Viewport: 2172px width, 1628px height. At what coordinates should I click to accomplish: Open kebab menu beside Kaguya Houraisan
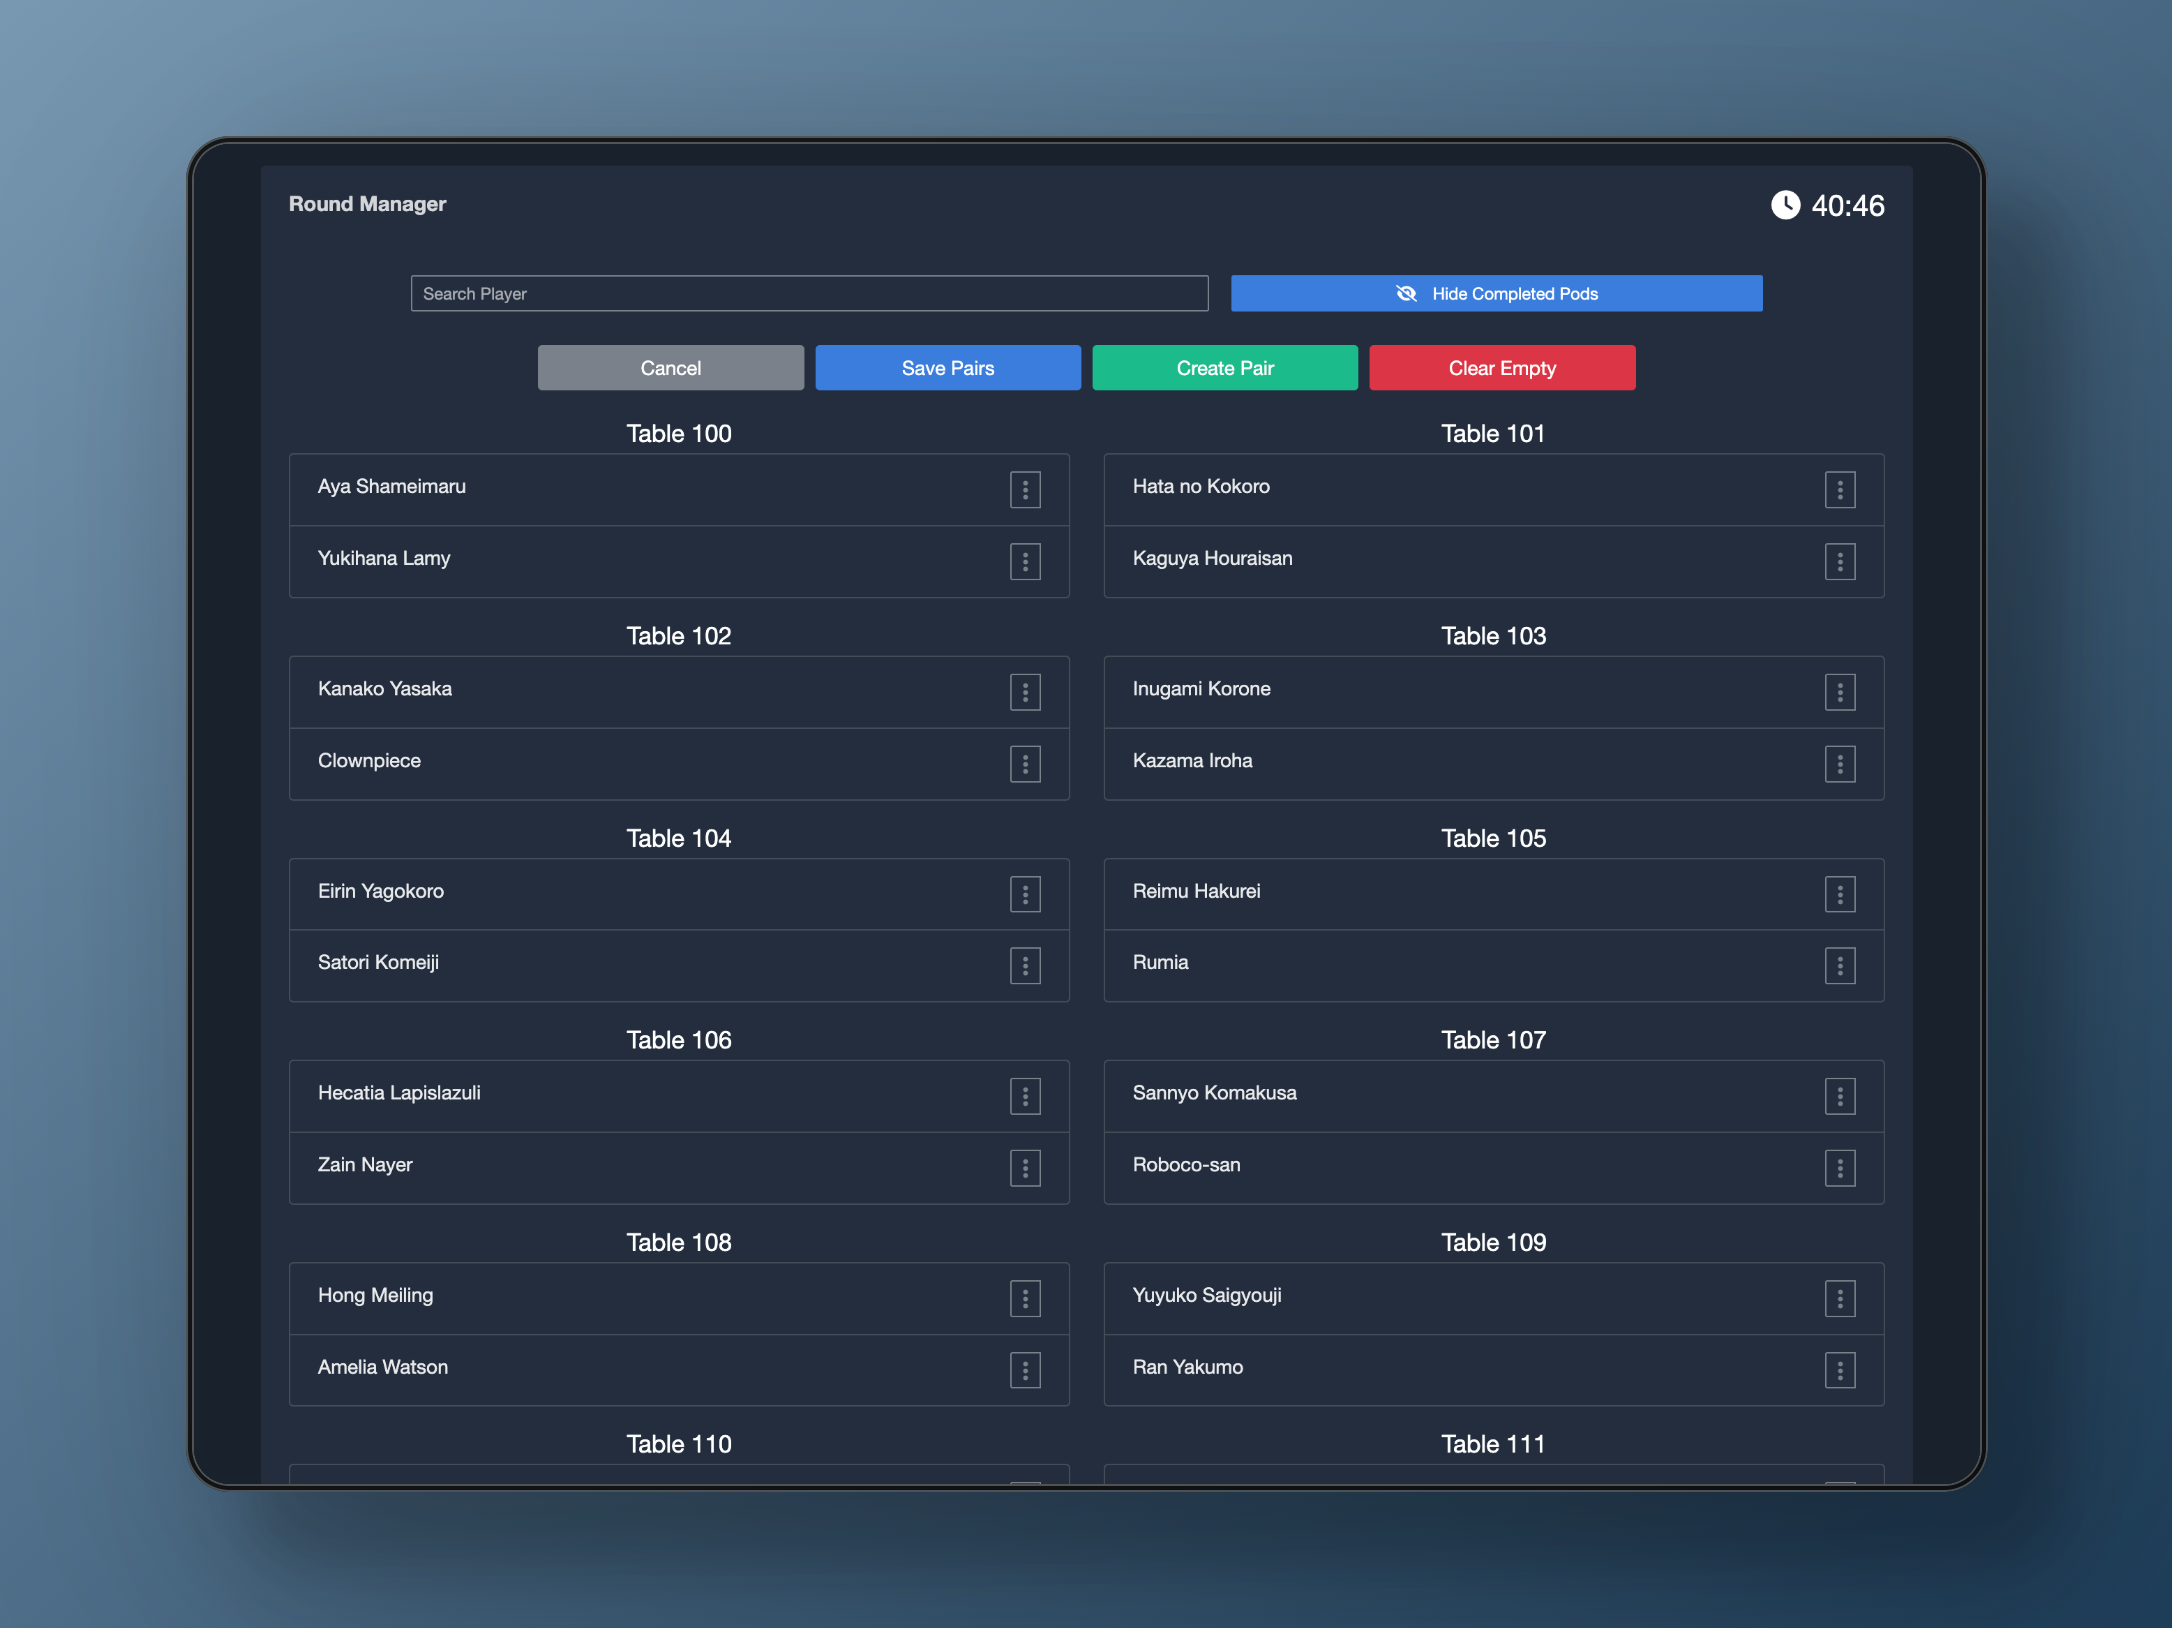(x=1840, y=562)
